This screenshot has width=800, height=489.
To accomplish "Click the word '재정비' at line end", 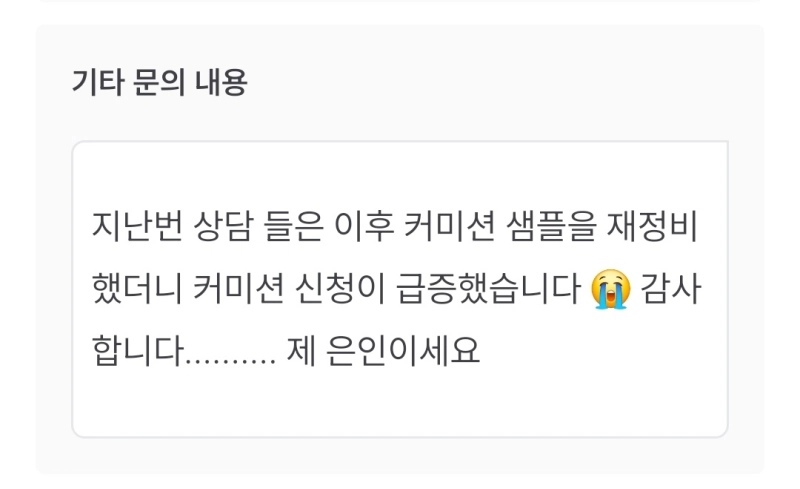I will (652, 227).
